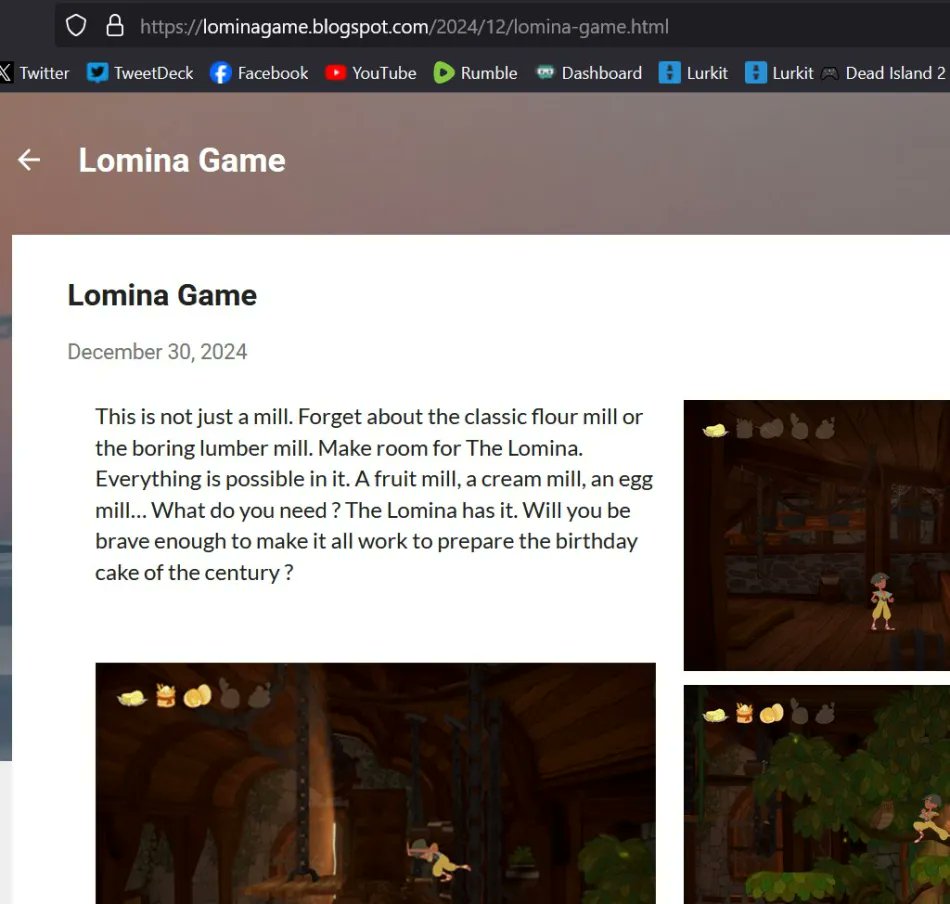The height and width of the screenshot is (904, 950).
Task: Click the Facebook logo icon
Action: coord(221,73)
